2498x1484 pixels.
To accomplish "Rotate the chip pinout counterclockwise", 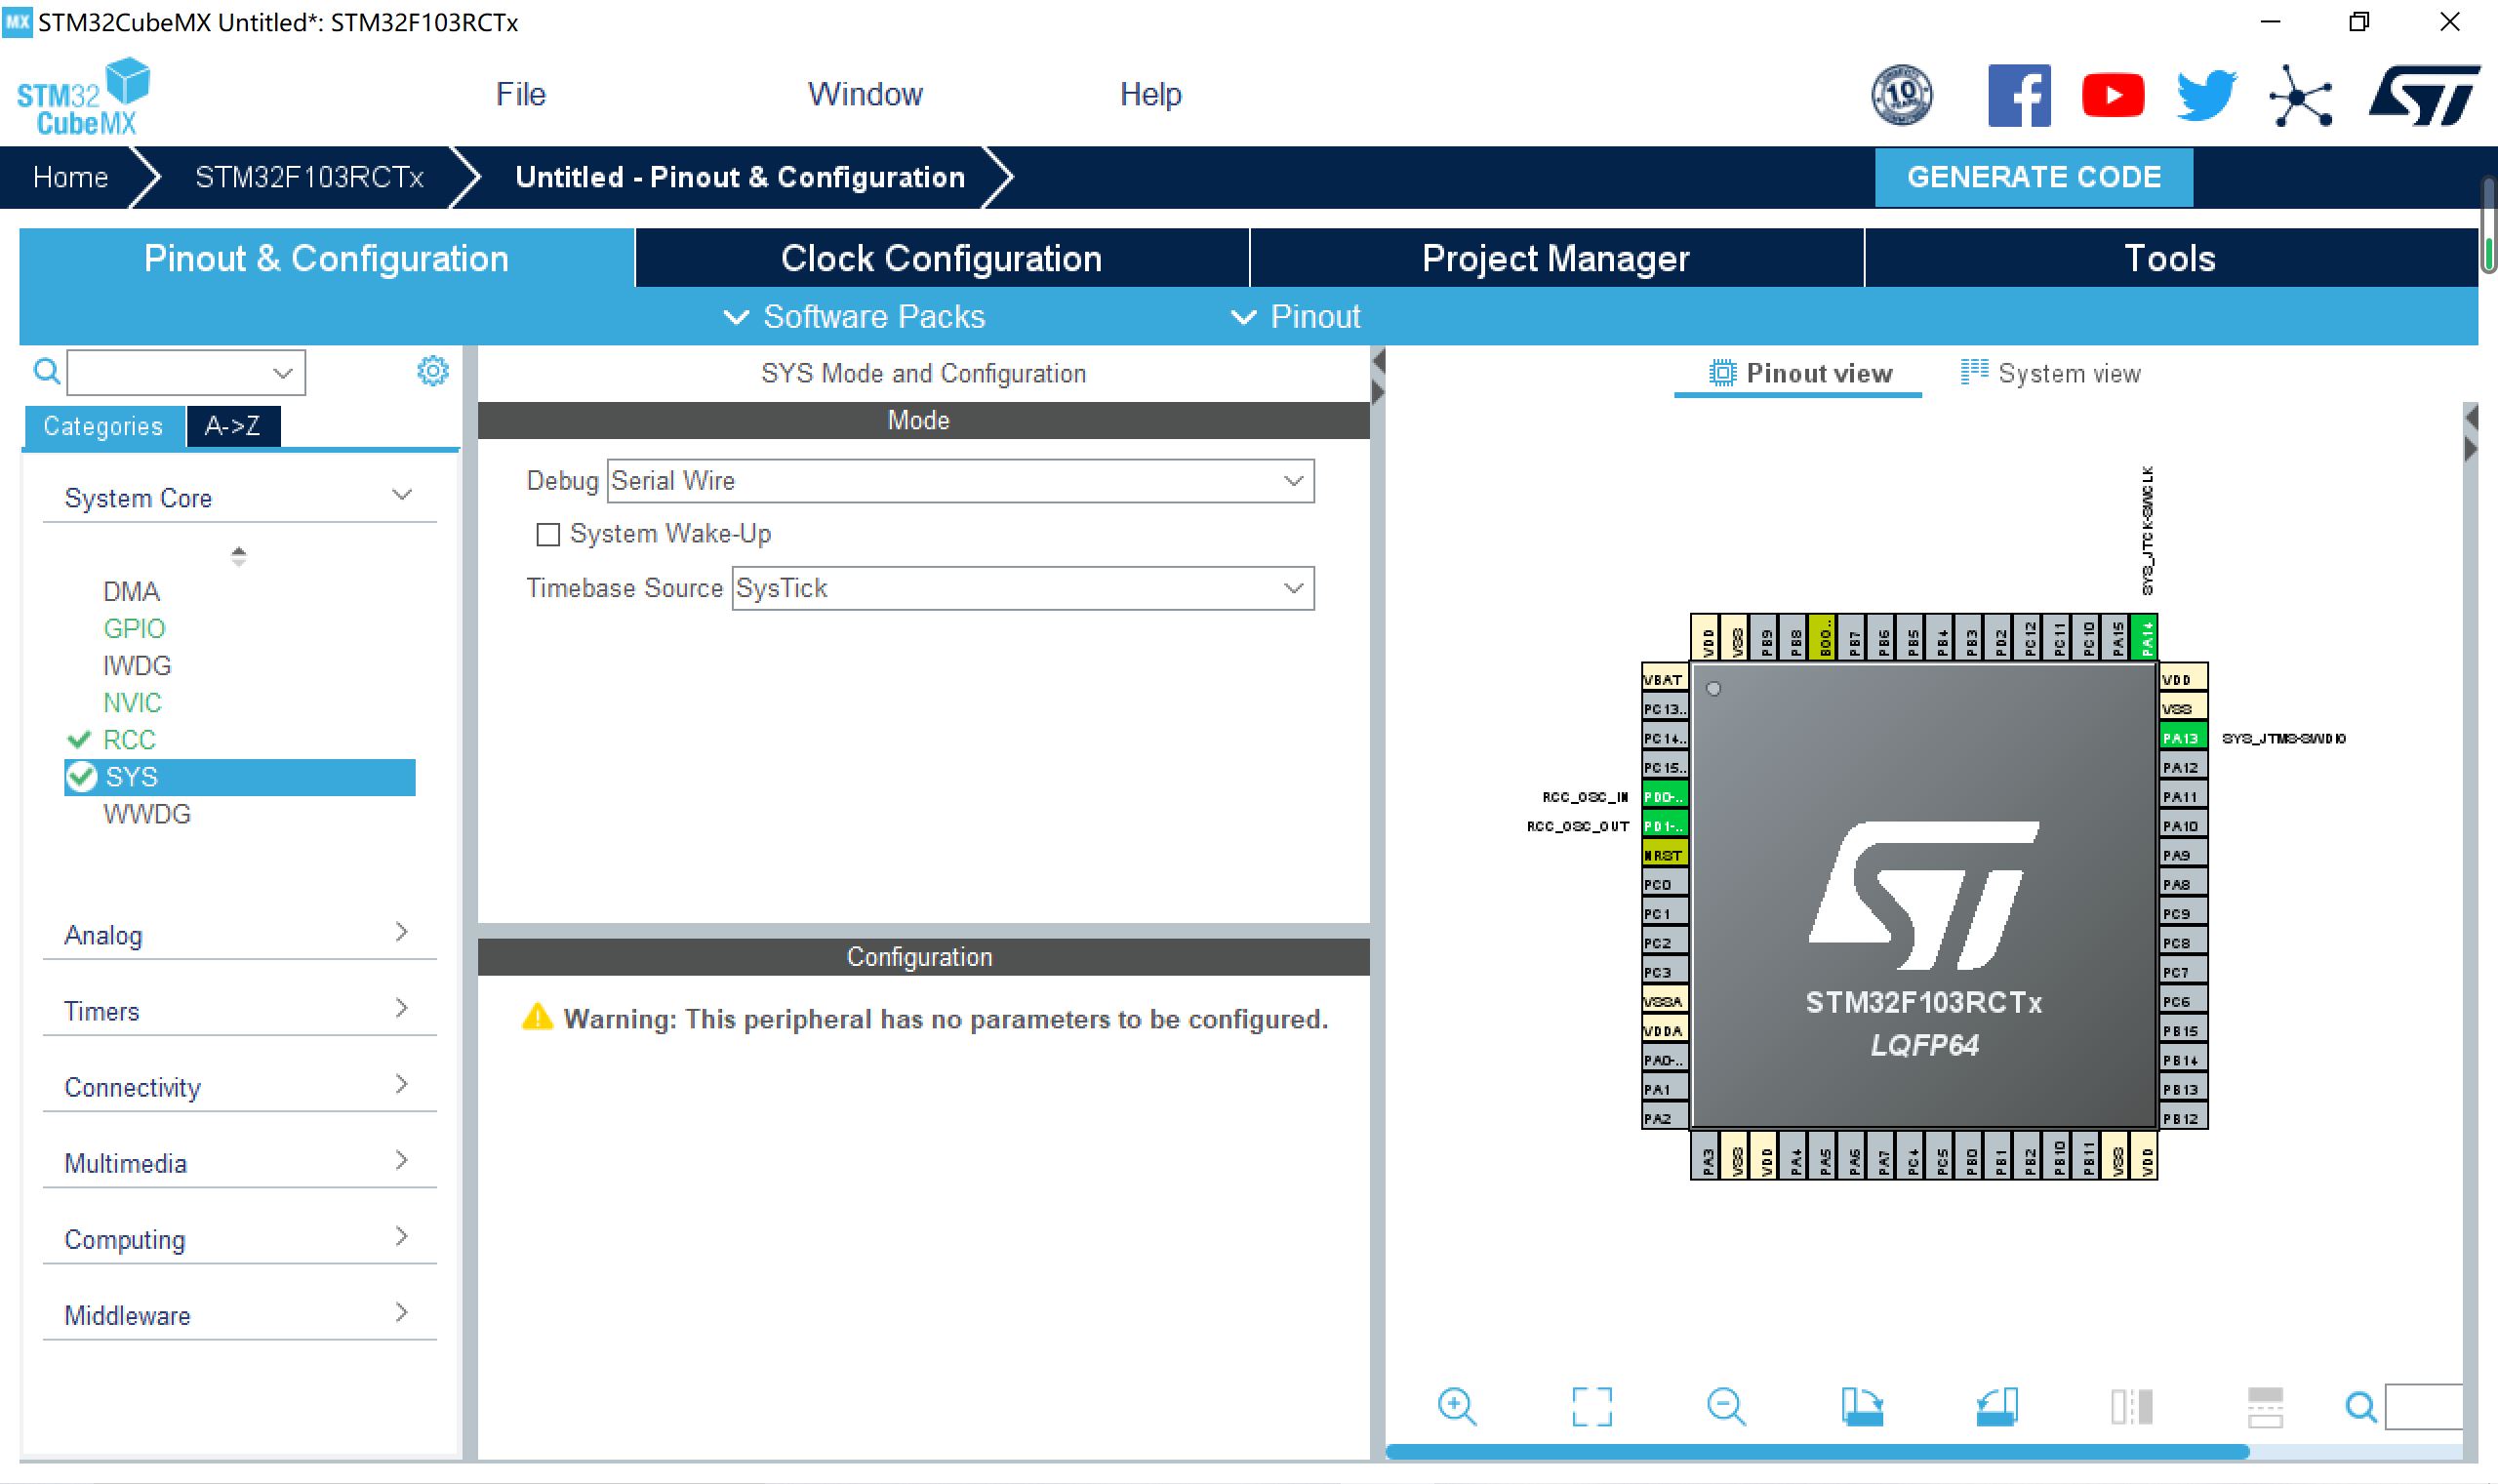I will (x=1997, y=1406).
